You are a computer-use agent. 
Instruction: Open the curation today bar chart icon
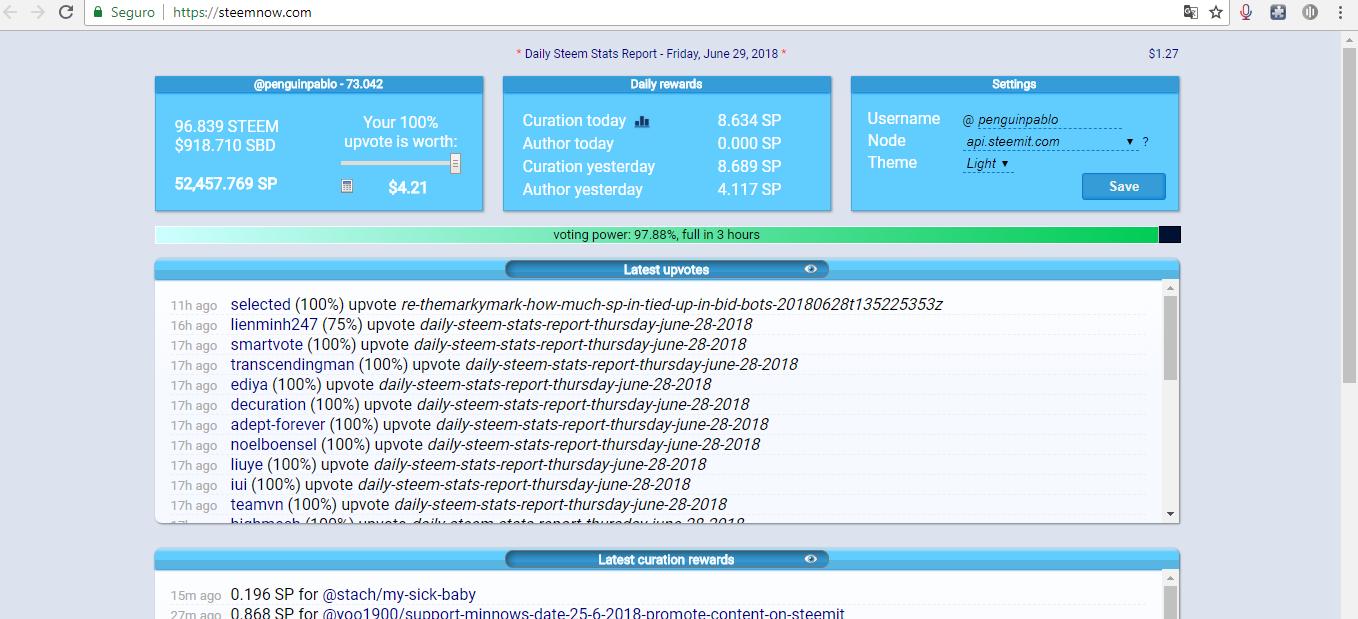point(642,121)
